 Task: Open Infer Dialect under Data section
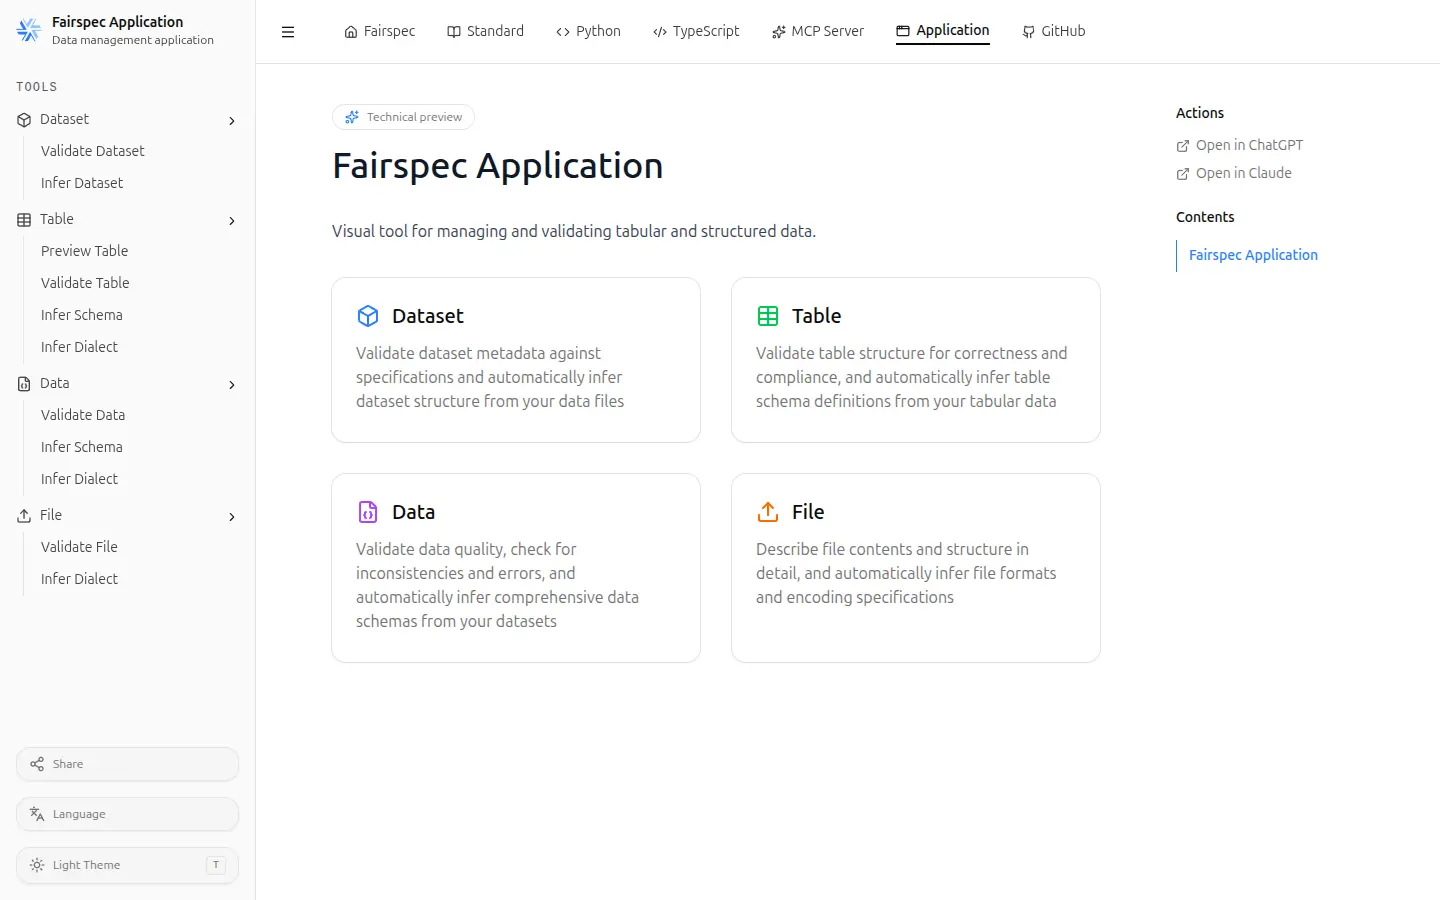click(x=80, y=479)
